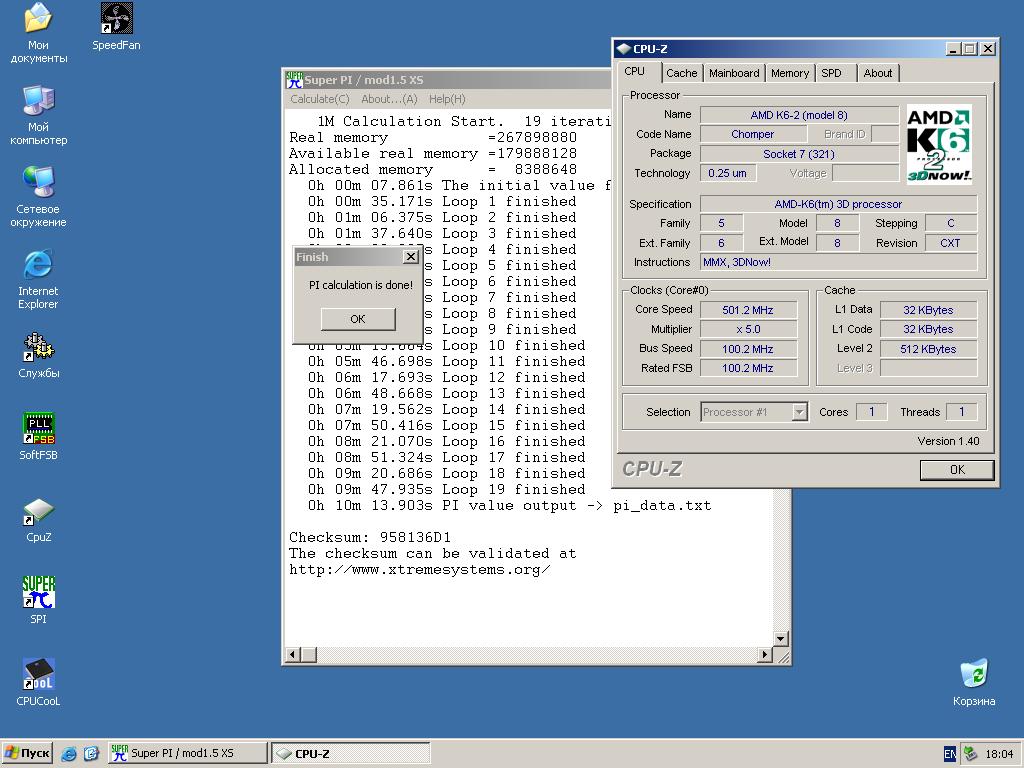Click the 501.2 MHz core speed value
The image size is (1024, 768).
click(748, 310)
